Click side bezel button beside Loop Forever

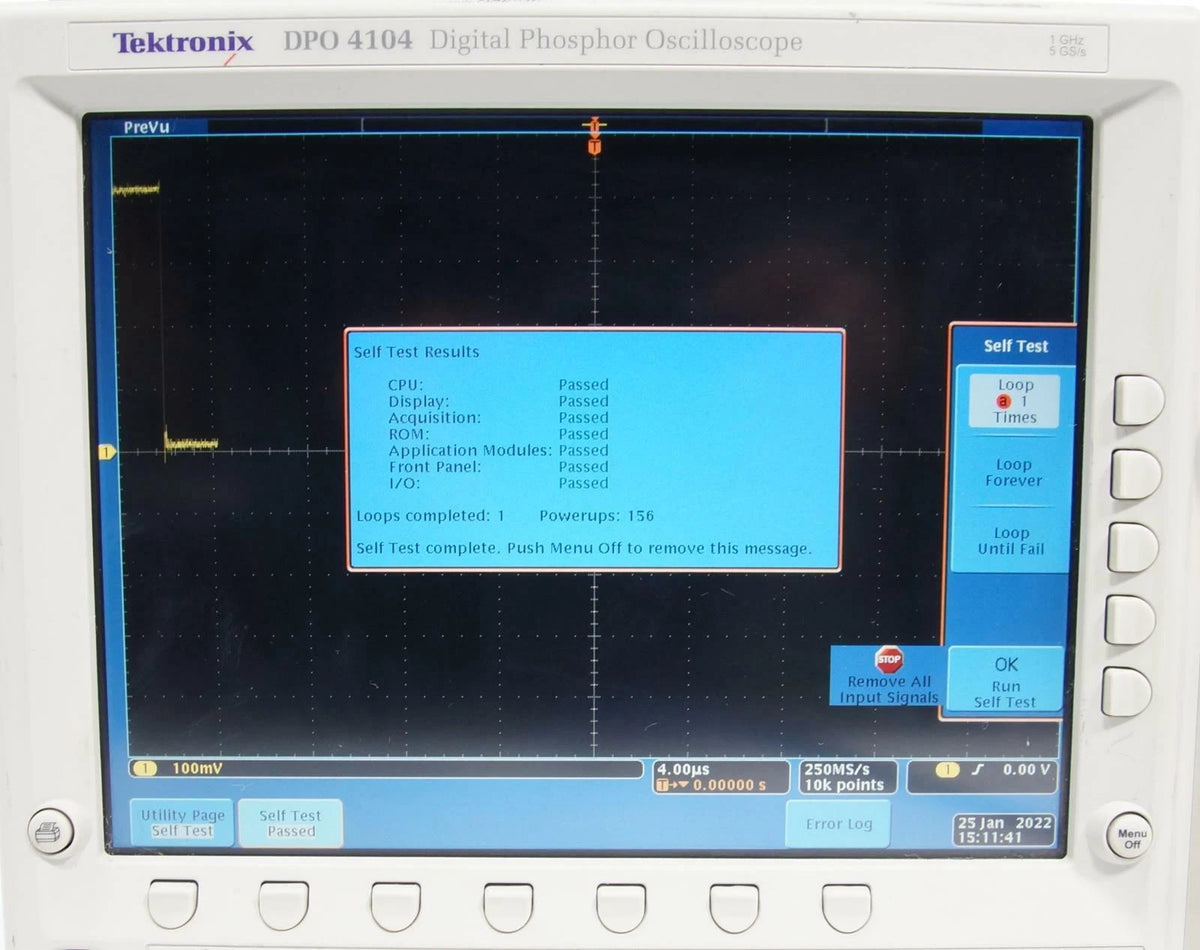pos(1136,474)
